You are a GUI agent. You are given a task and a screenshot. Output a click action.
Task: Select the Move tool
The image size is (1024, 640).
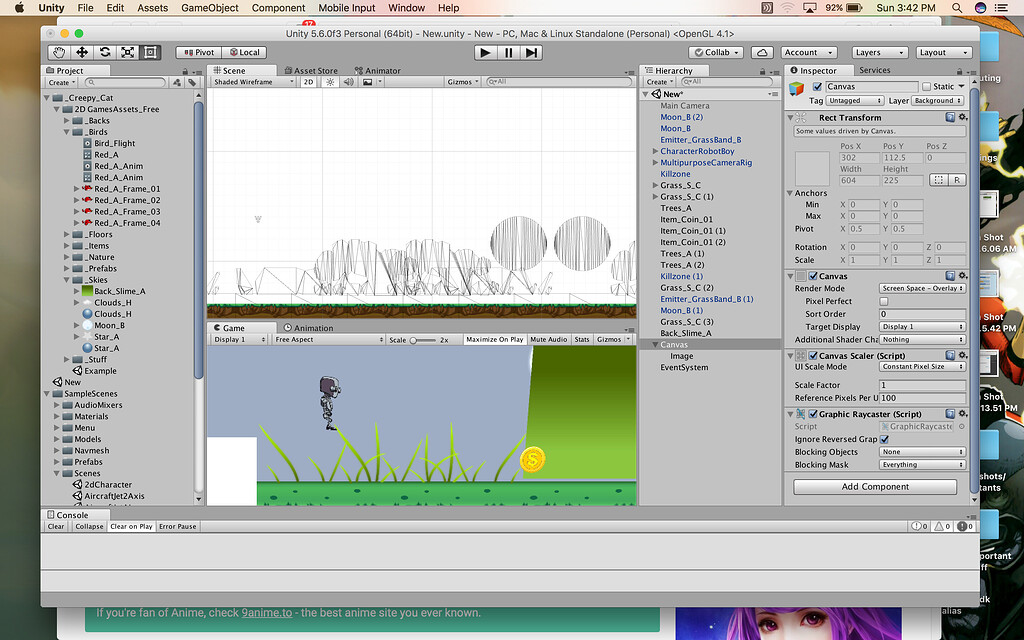(82, 52)
